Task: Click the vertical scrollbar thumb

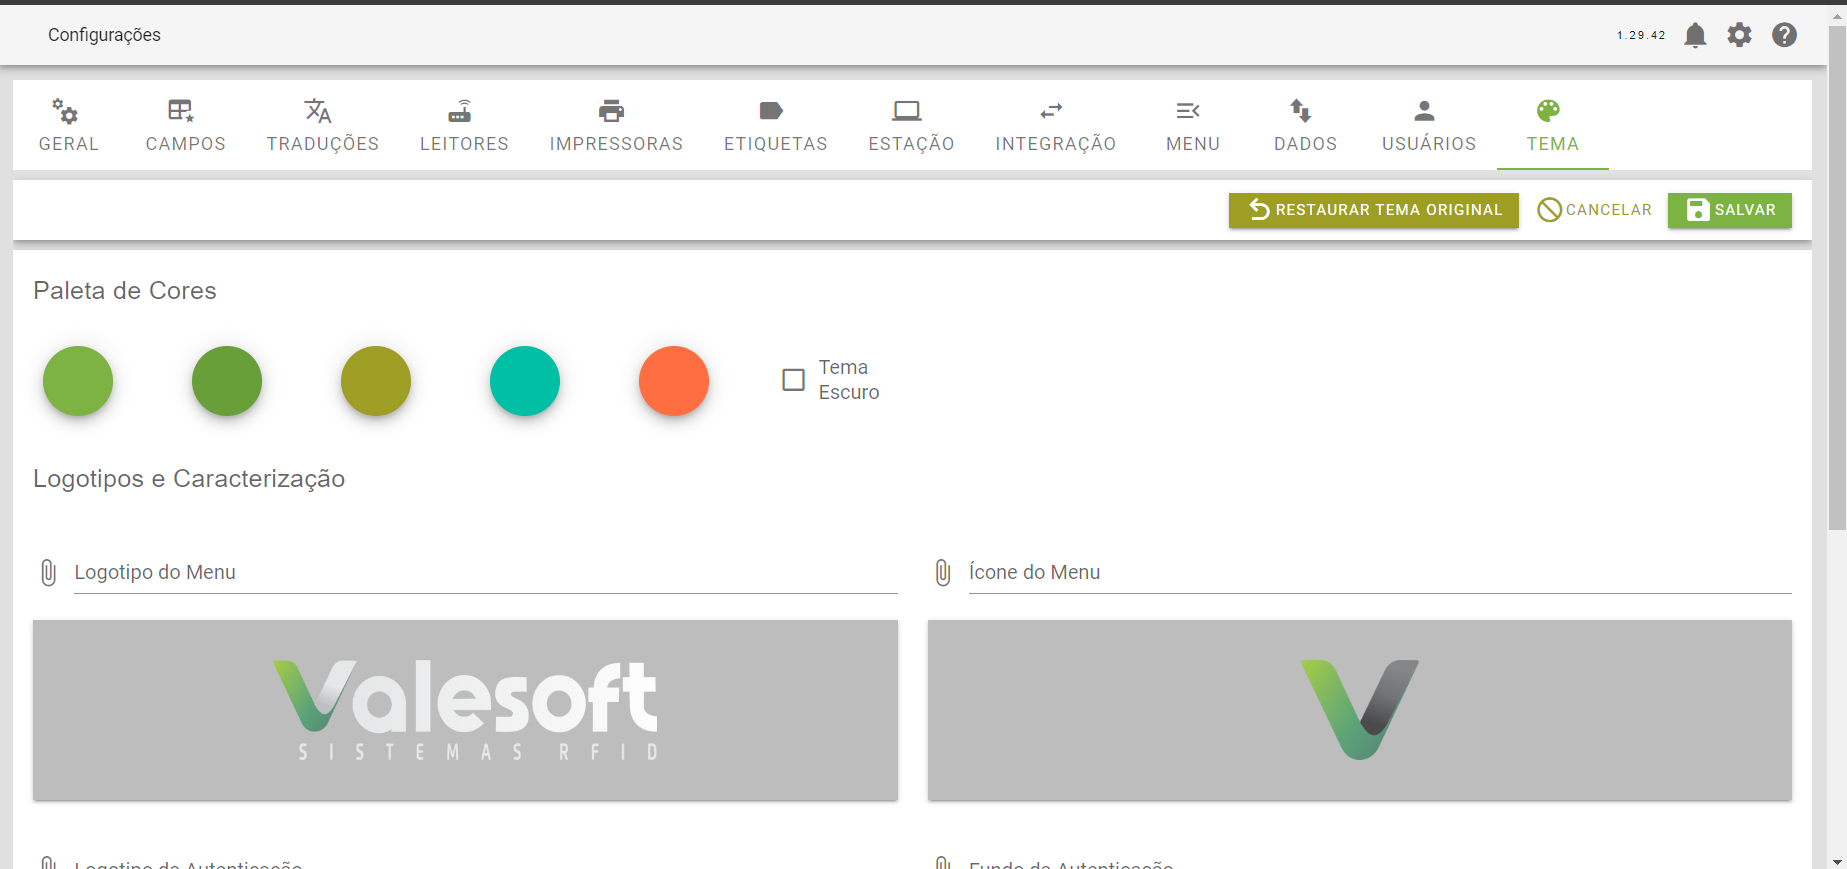Action: click(x=1837, y=278)
